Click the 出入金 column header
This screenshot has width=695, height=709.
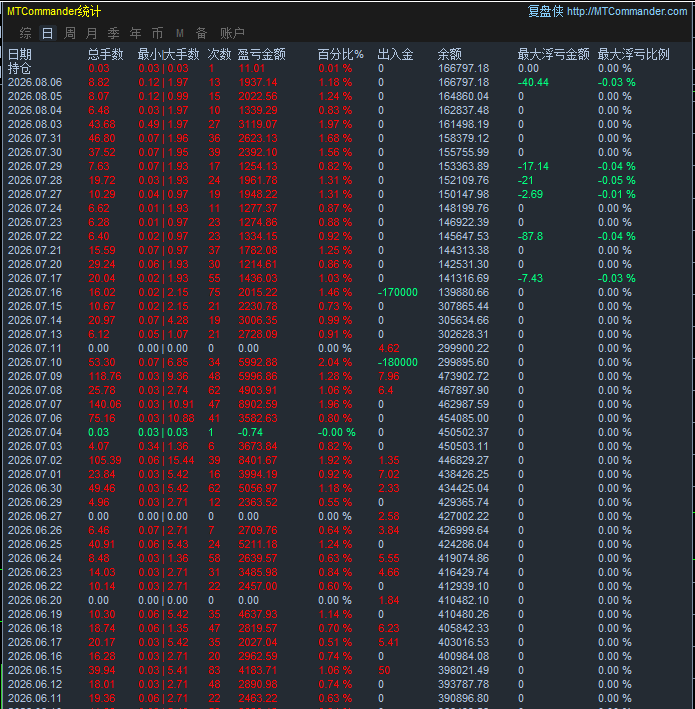(x=396, y=55)
